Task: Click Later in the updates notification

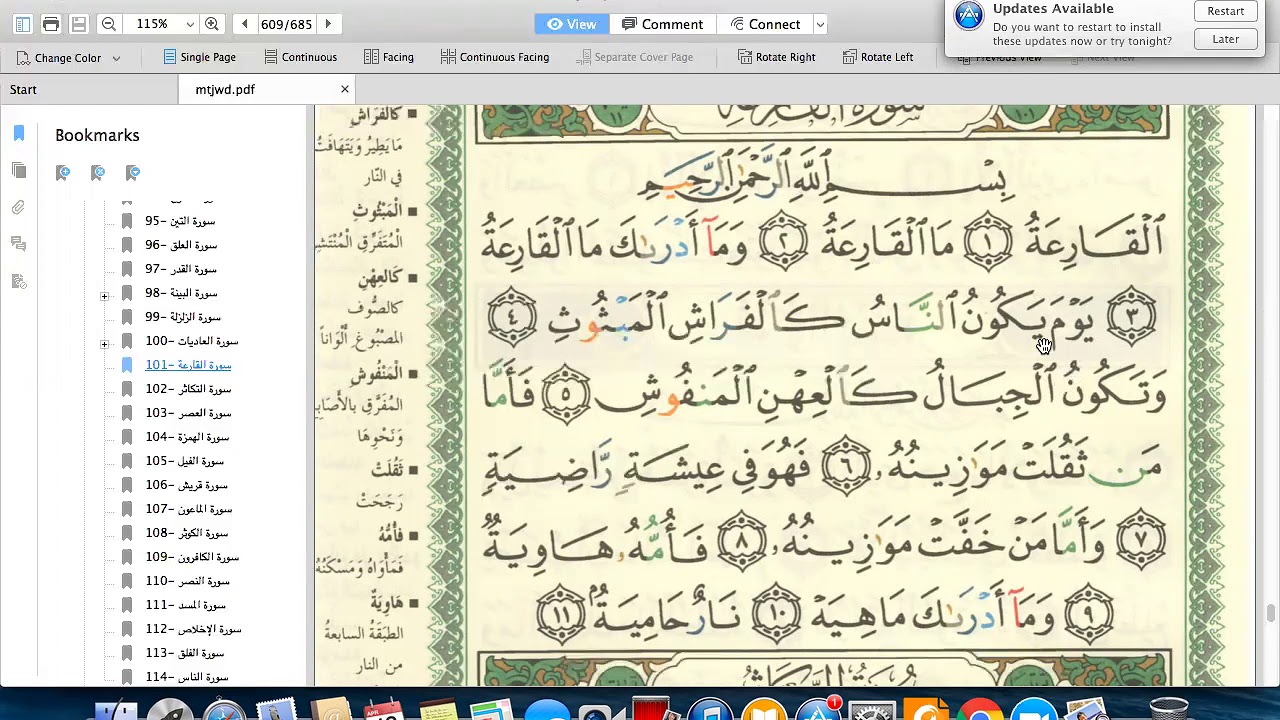Action: pyautogui.click(x=1225, y=39)
